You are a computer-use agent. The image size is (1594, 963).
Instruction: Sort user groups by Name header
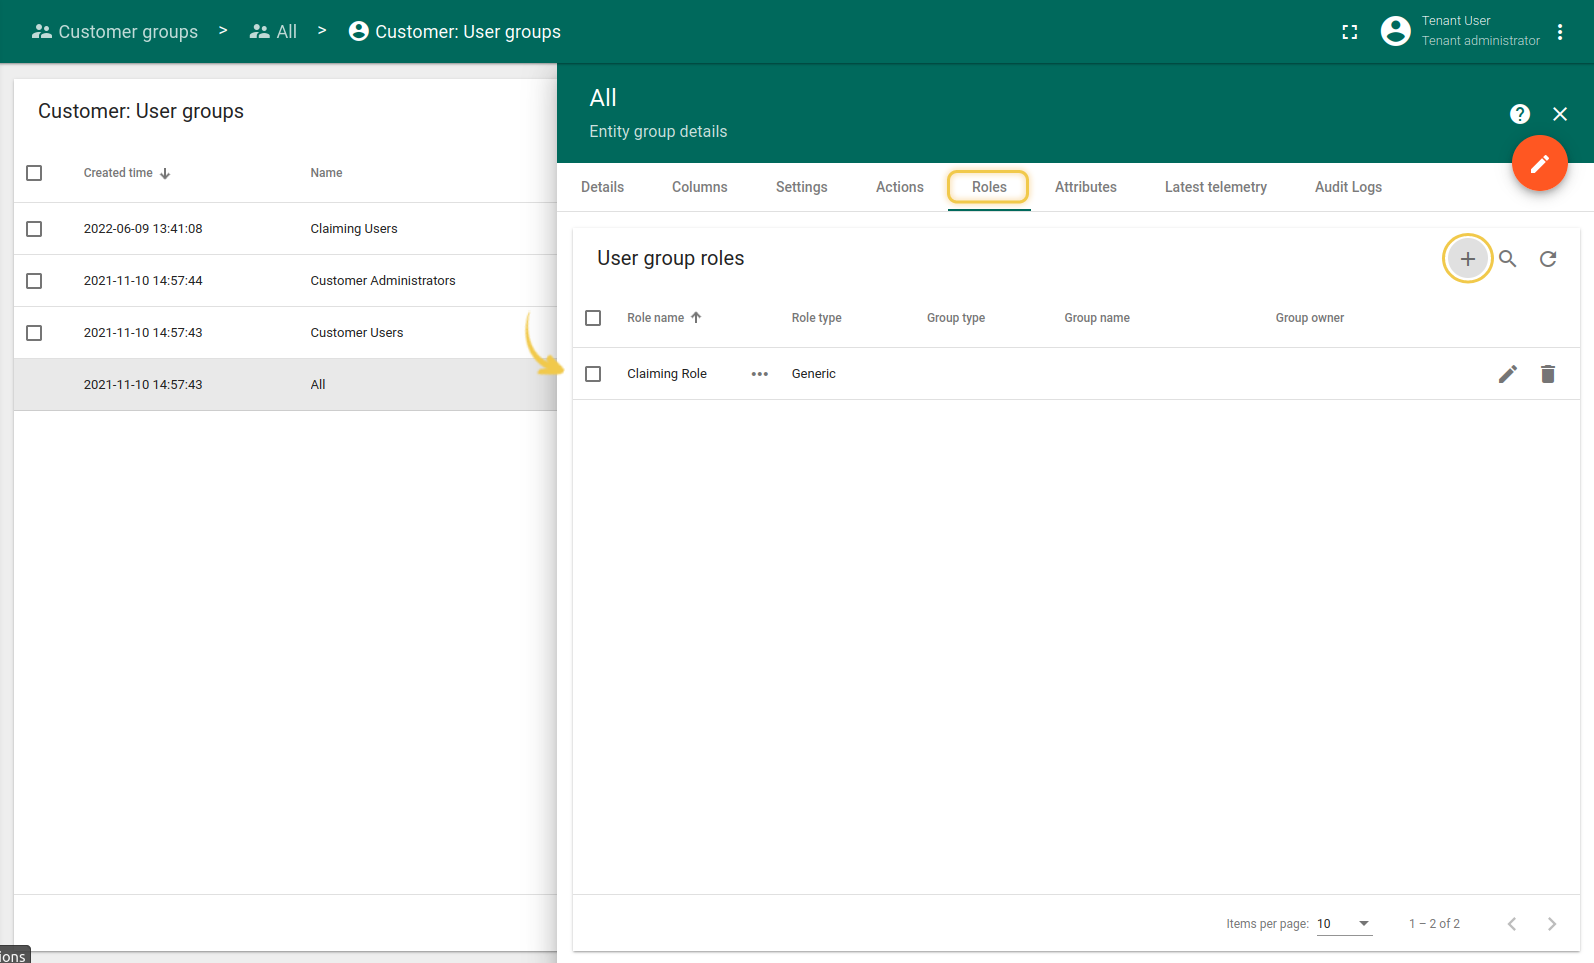point(326,173)
